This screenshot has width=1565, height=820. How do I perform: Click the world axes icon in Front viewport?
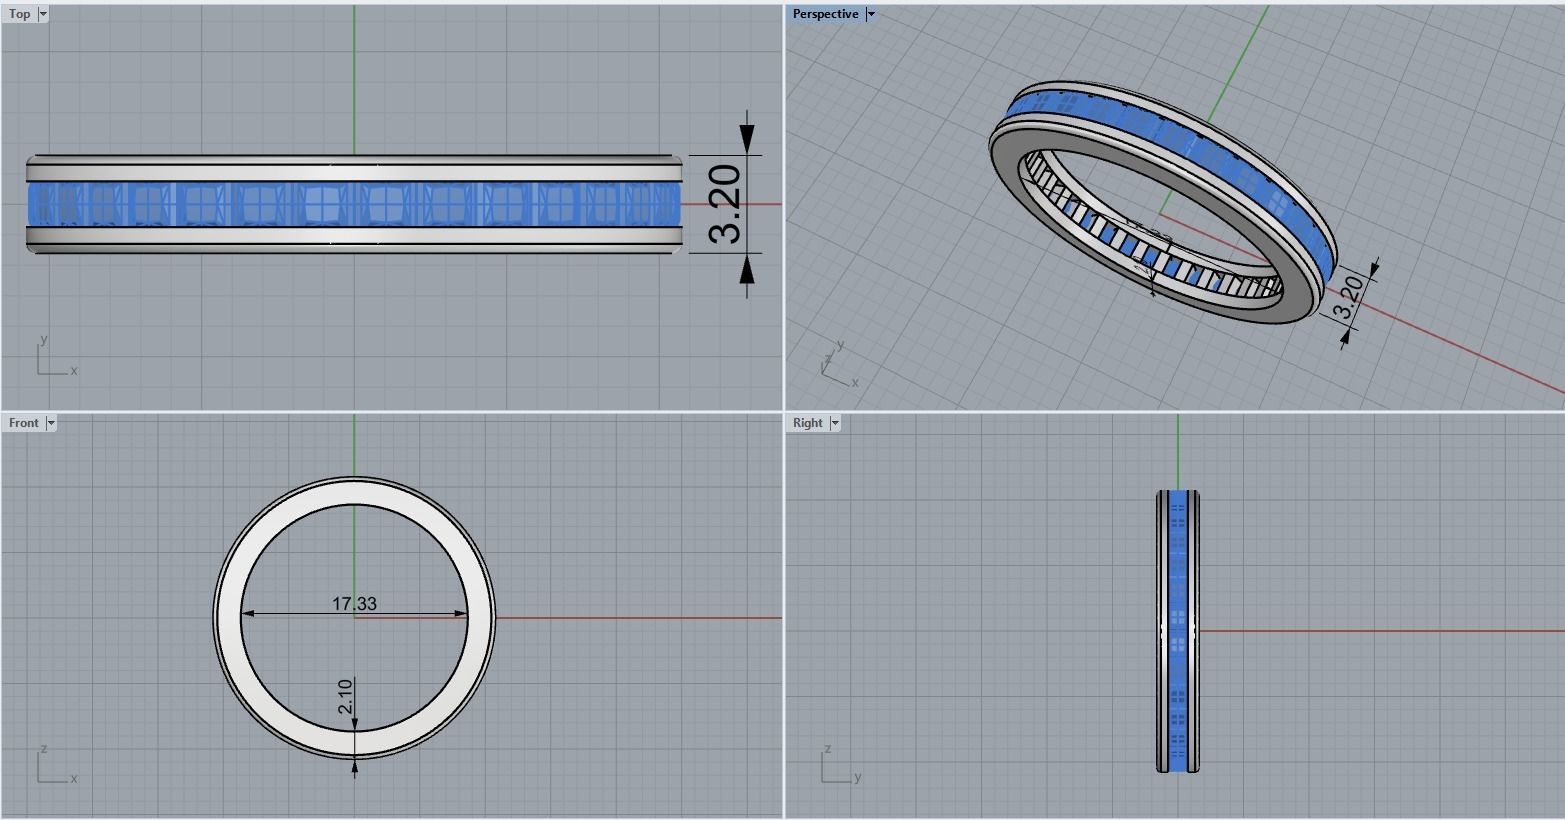point(55,765)
